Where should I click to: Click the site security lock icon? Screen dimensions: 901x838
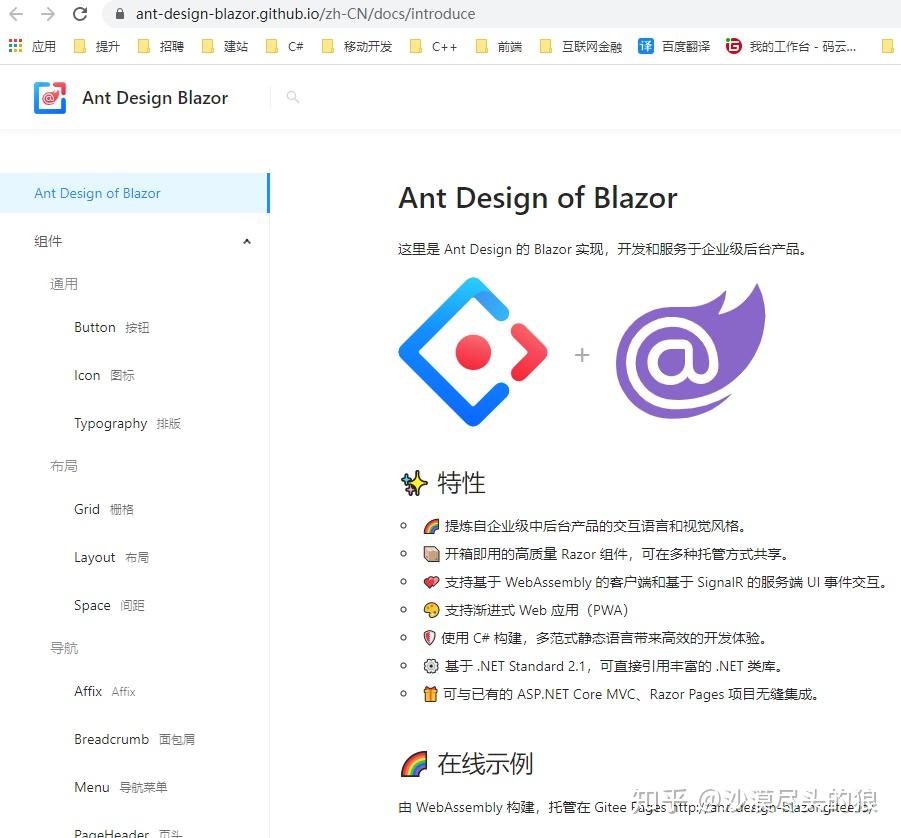(x=119, y=14)
